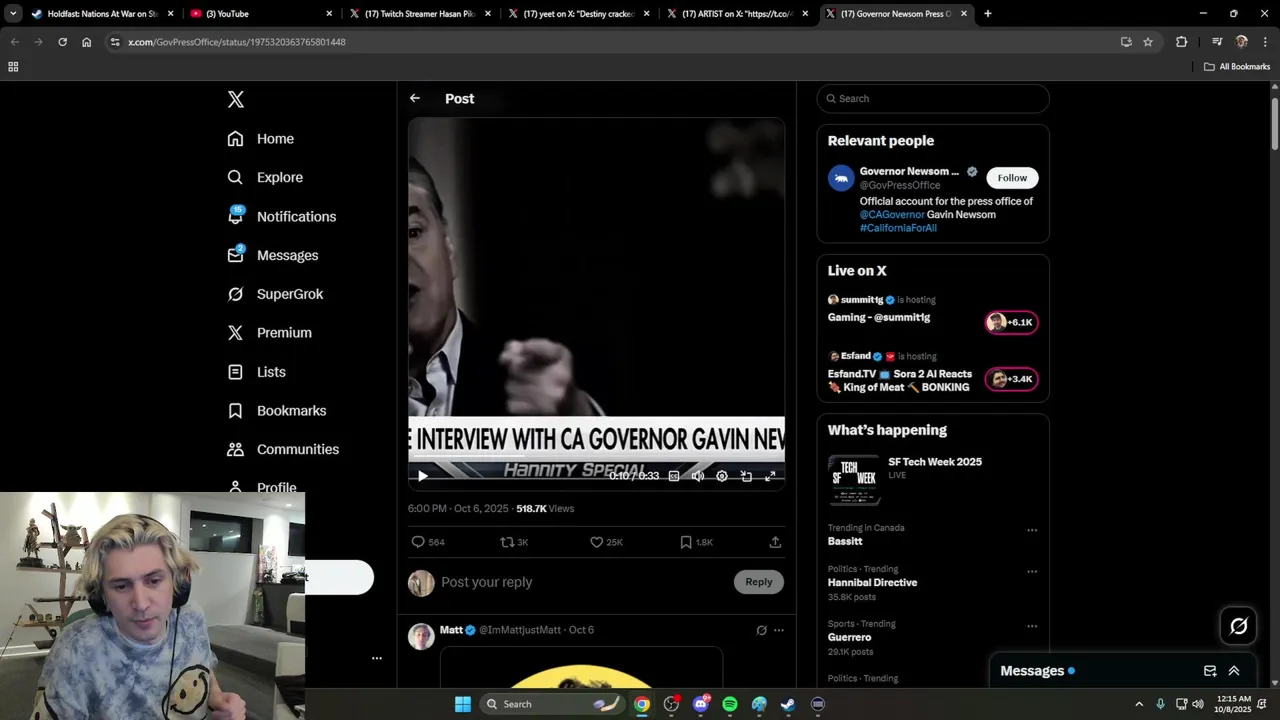Join summit1g space with +6.1K listeners

tap(1012, 322)
